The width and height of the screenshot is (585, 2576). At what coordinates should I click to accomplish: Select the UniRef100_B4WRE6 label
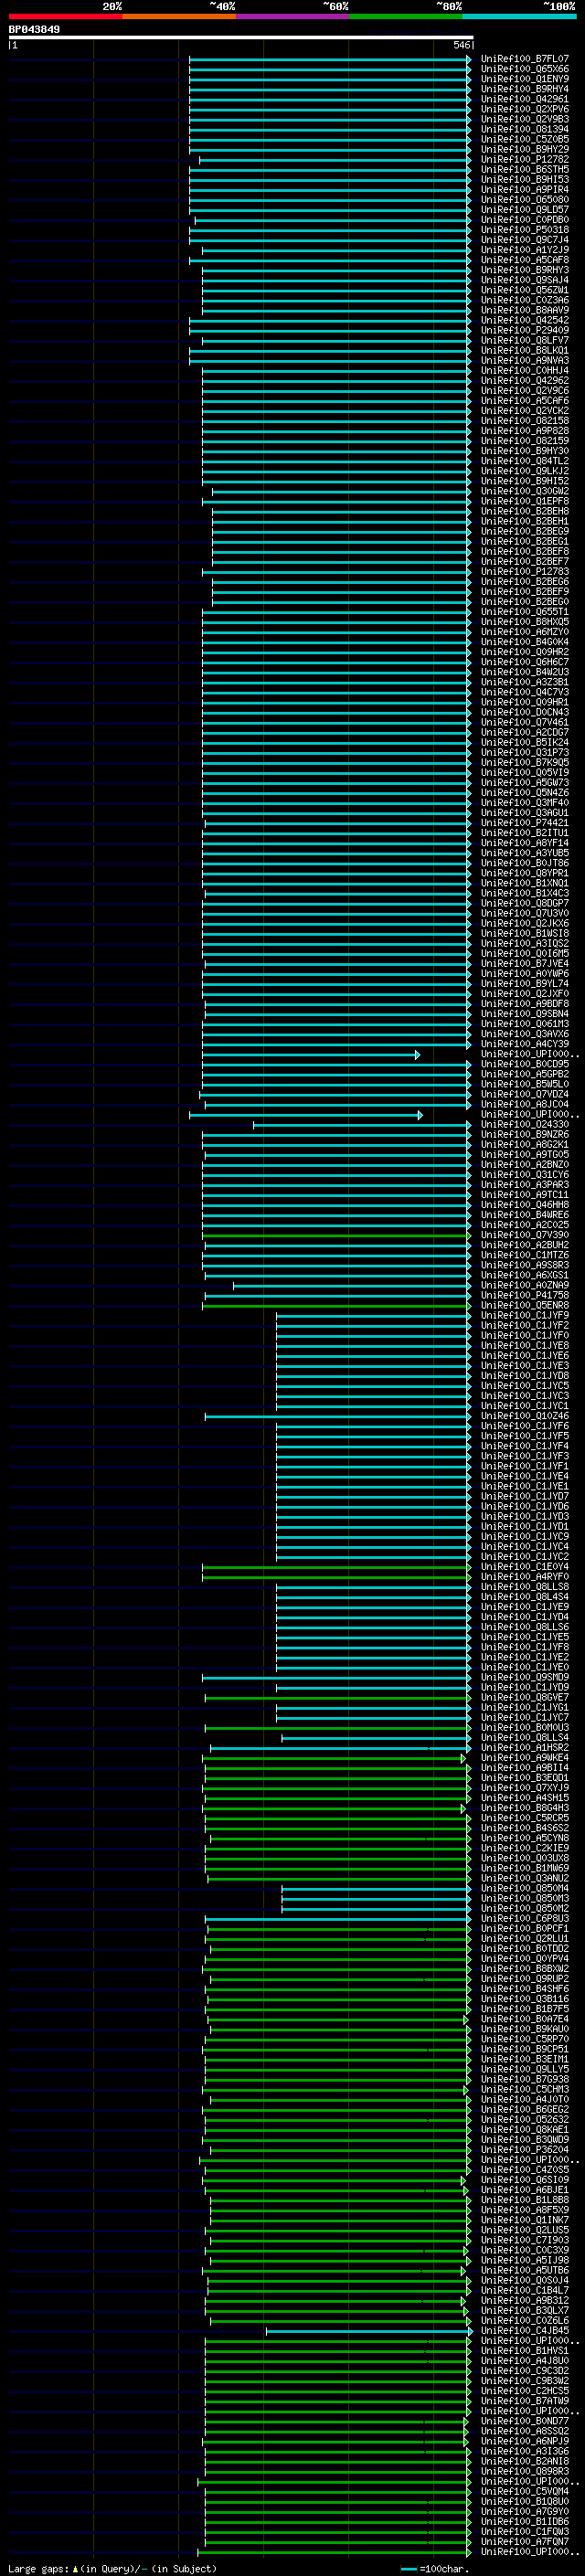pyautogui.click(x=525, y=1215)
